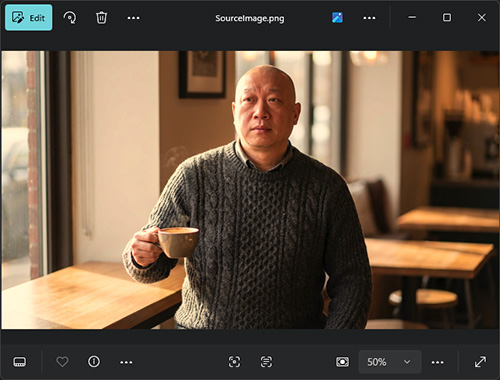
Task: Click the SourceImage.png file name
Action: 250,18
